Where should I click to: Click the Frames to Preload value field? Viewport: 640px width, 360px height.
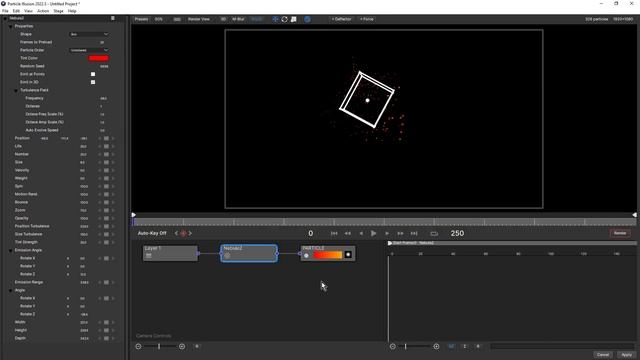coord(102,42)
